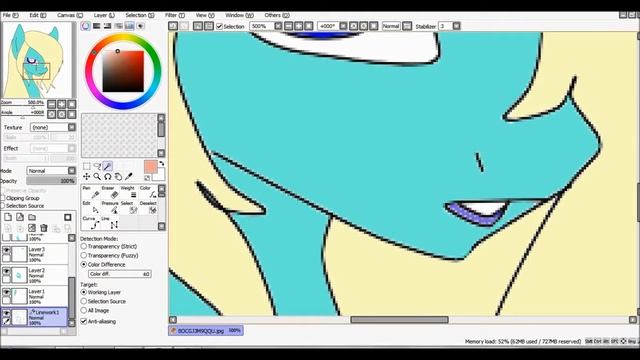Image resolution: width=640 pixels, height=360 pixels.
Task: Show the HSV slider panel icon
Action: tap(107, 26)
